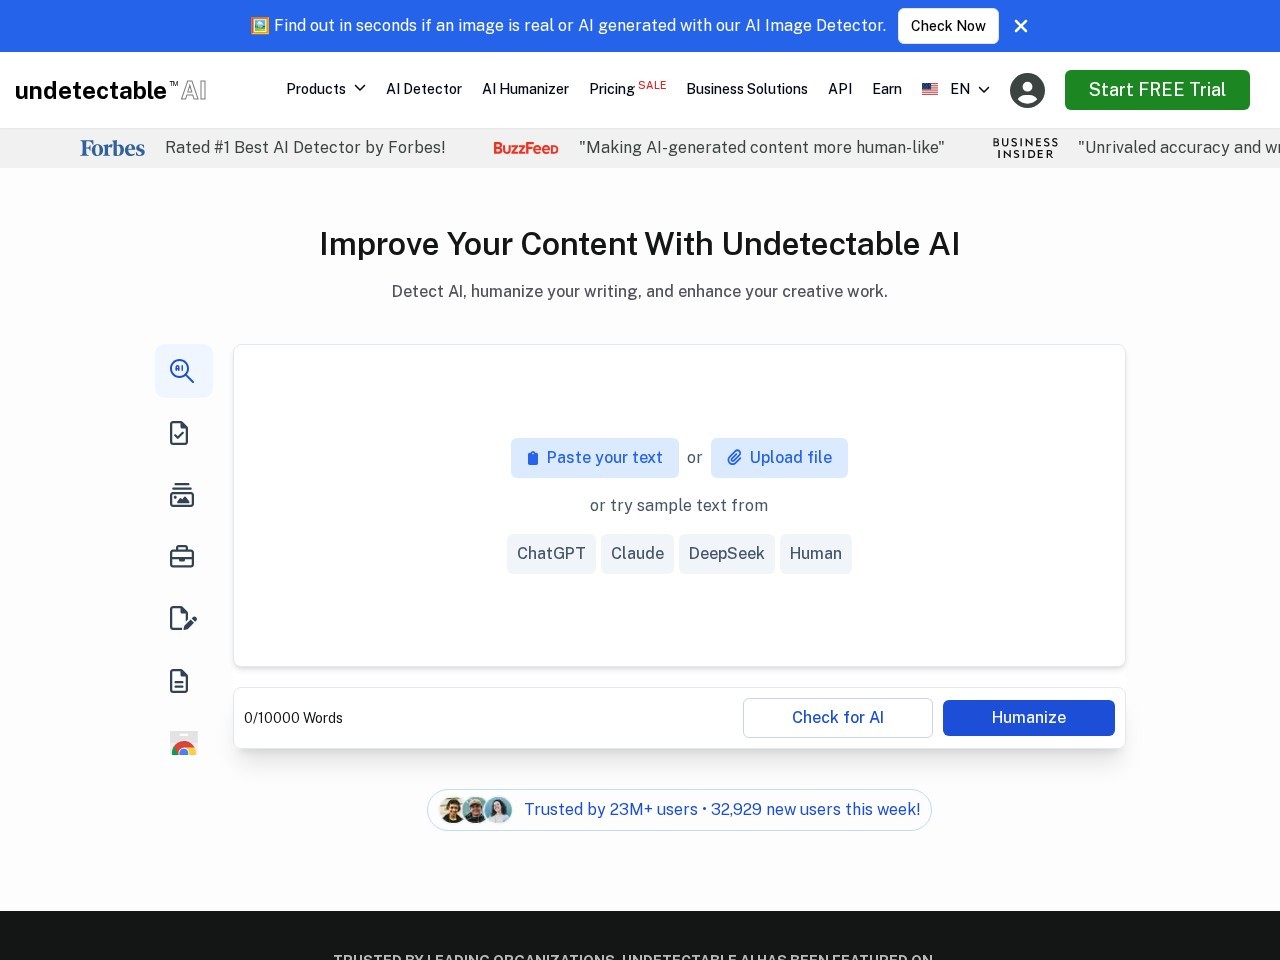Click the 'Improve Your Content With Undetectable AI' heading
The height and width of the screenshot is (960, 1280).
(x=640, y=244)
